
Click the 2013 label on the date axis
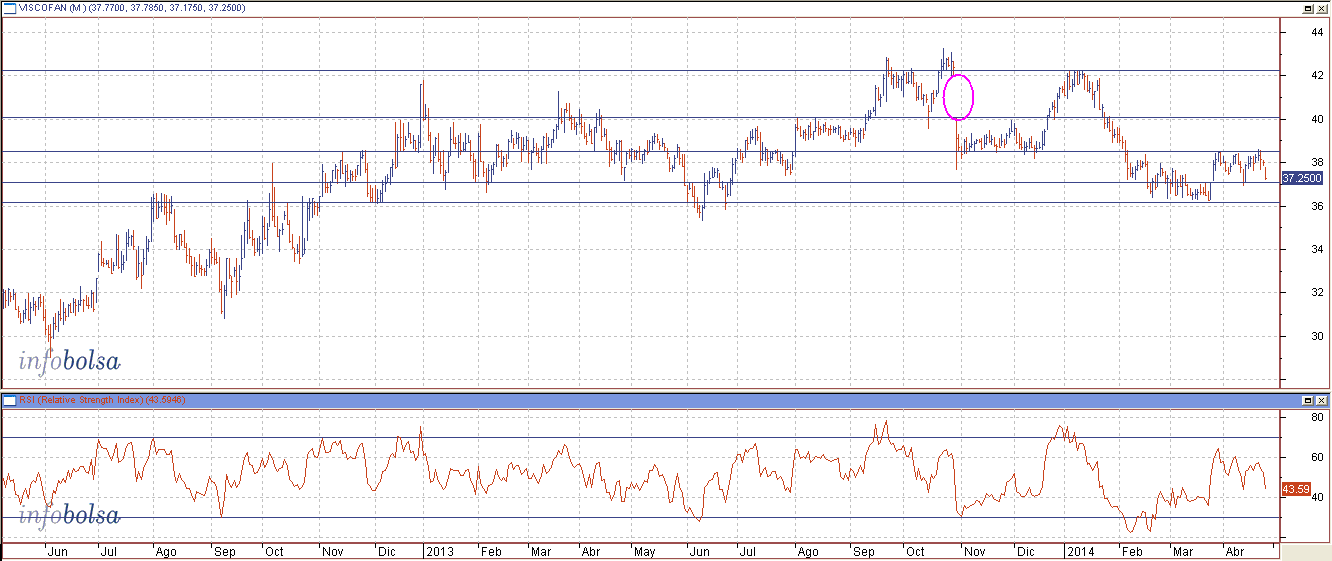439,551
